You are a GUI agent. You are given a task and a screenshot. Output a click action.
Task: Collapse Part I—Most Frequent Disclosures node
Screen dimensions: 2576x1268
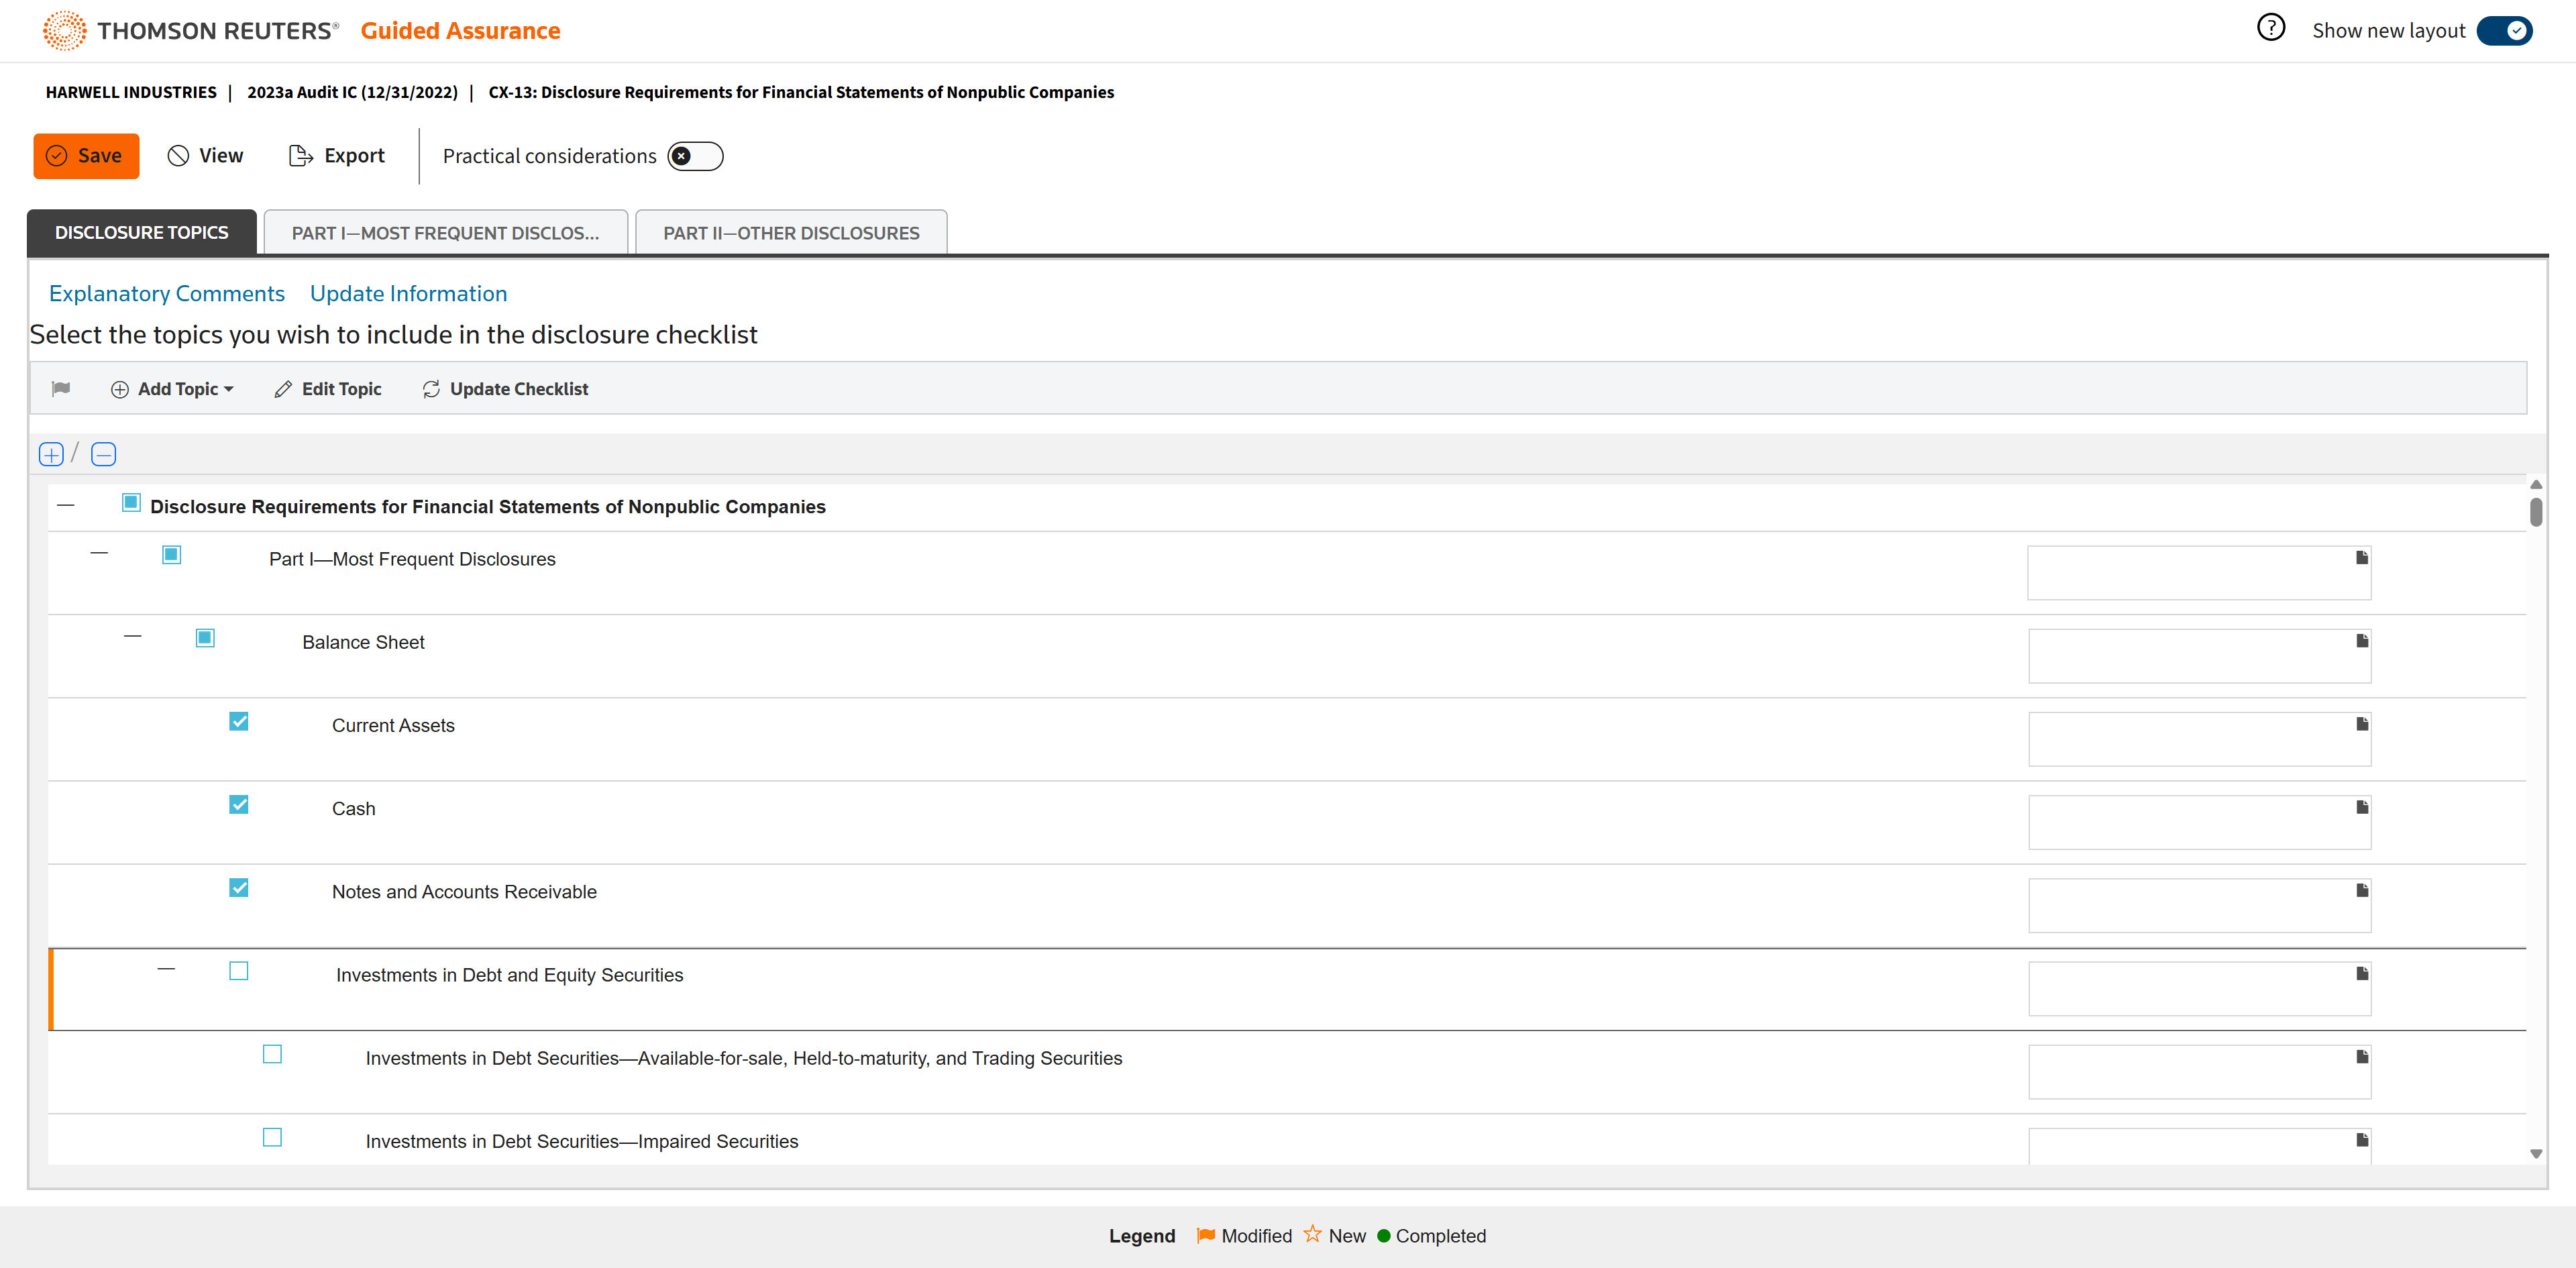click(x=99, y=553)
